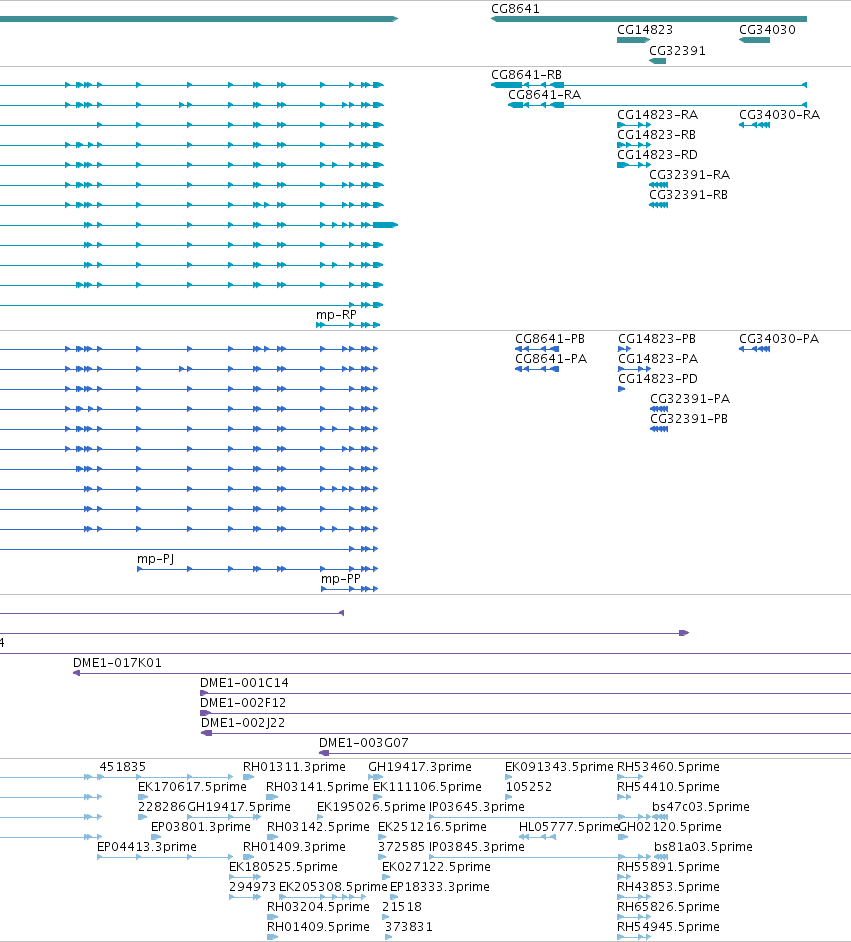This screenshot has height=942, width=851.
Task: Click the CG14823-RB transcript label
Action: pos(656,135)
